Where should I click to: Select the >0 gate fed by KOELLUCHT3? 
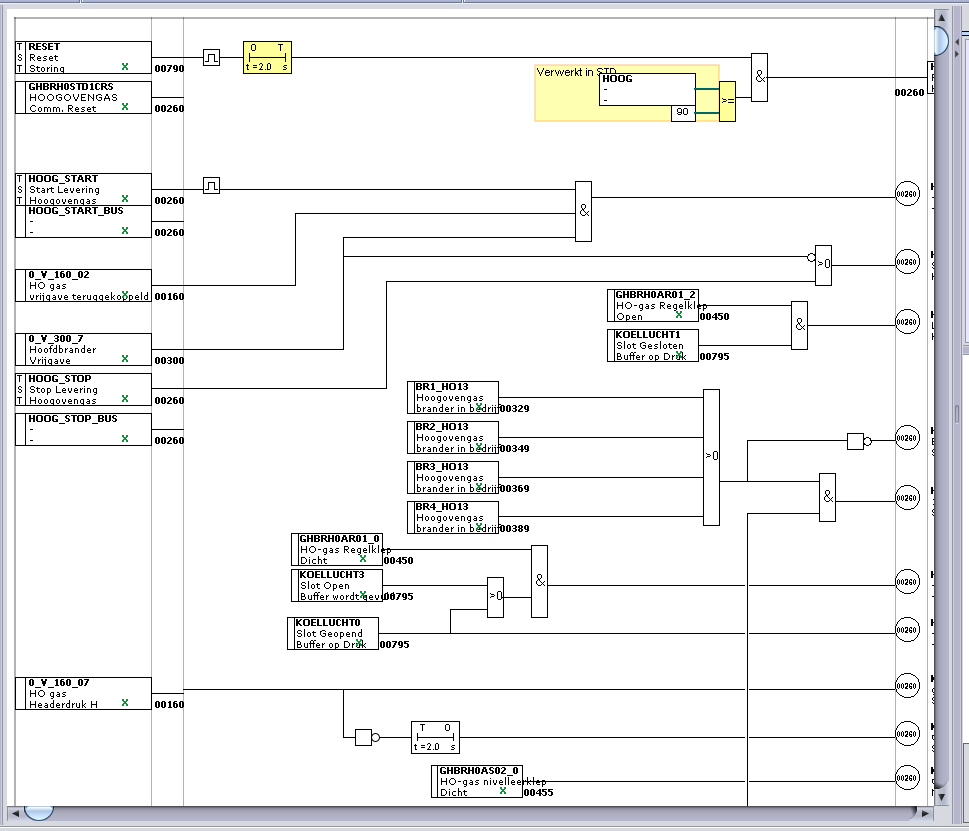pyautogui.click(x=495, y=597)
